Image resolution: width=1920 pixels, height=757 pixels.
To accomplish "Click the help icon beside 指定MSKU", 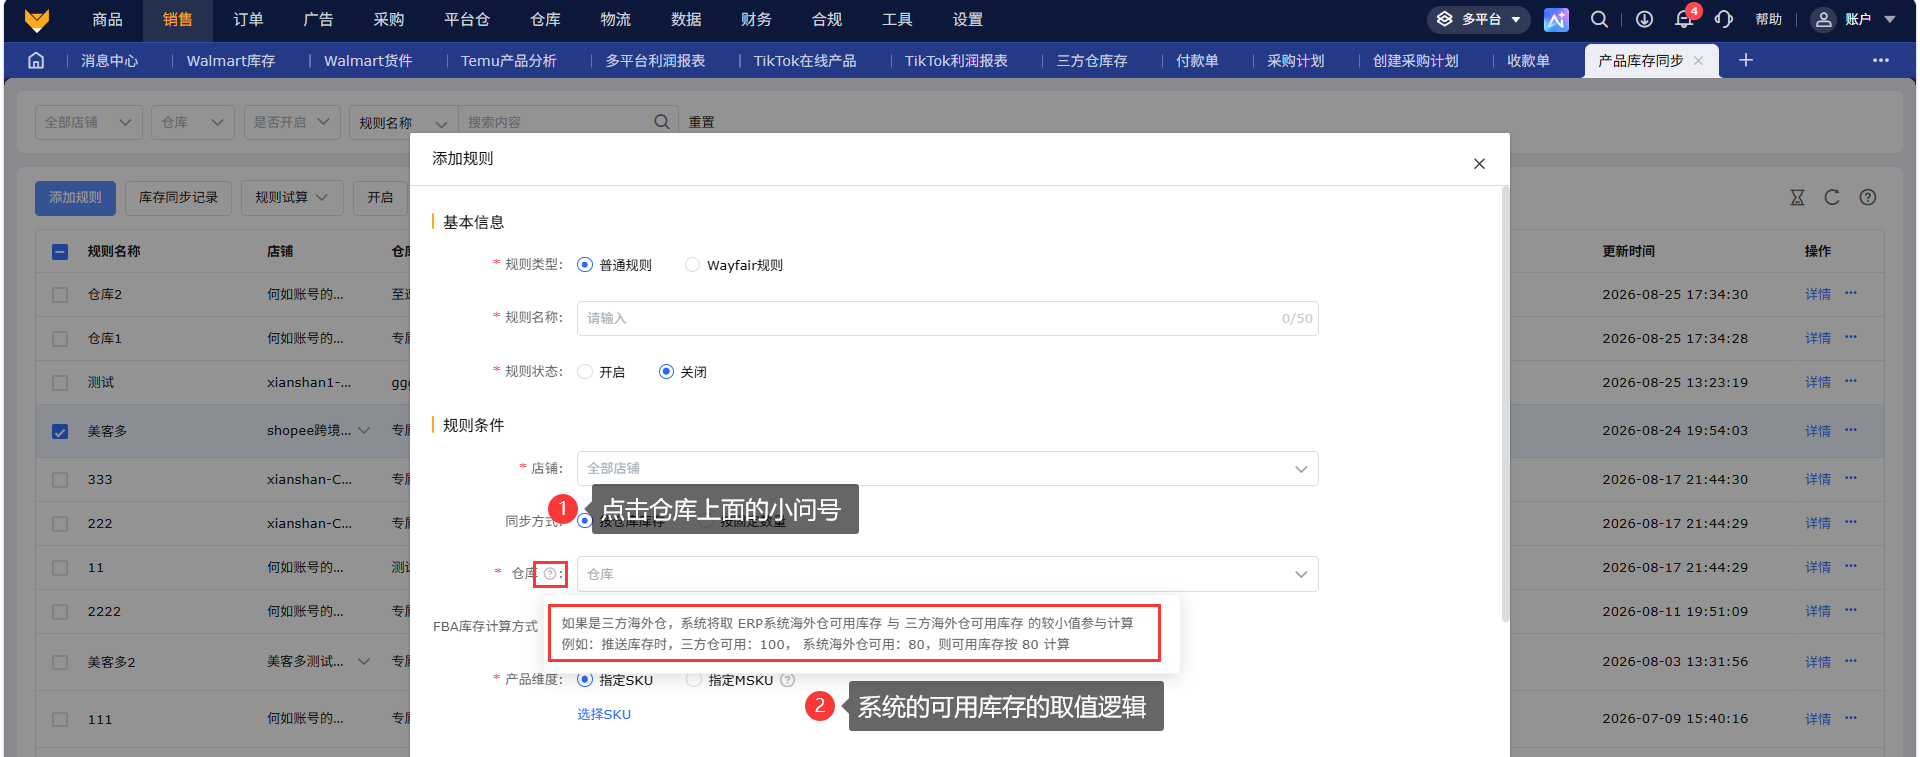I will coord(788,680).
